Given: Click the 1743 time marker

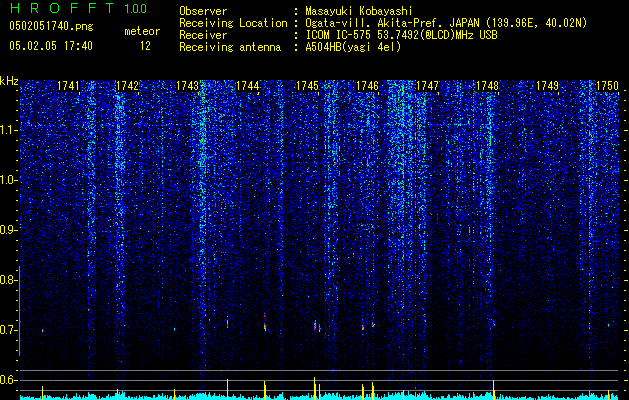Looking at the screenshot, I should point(187,85).
